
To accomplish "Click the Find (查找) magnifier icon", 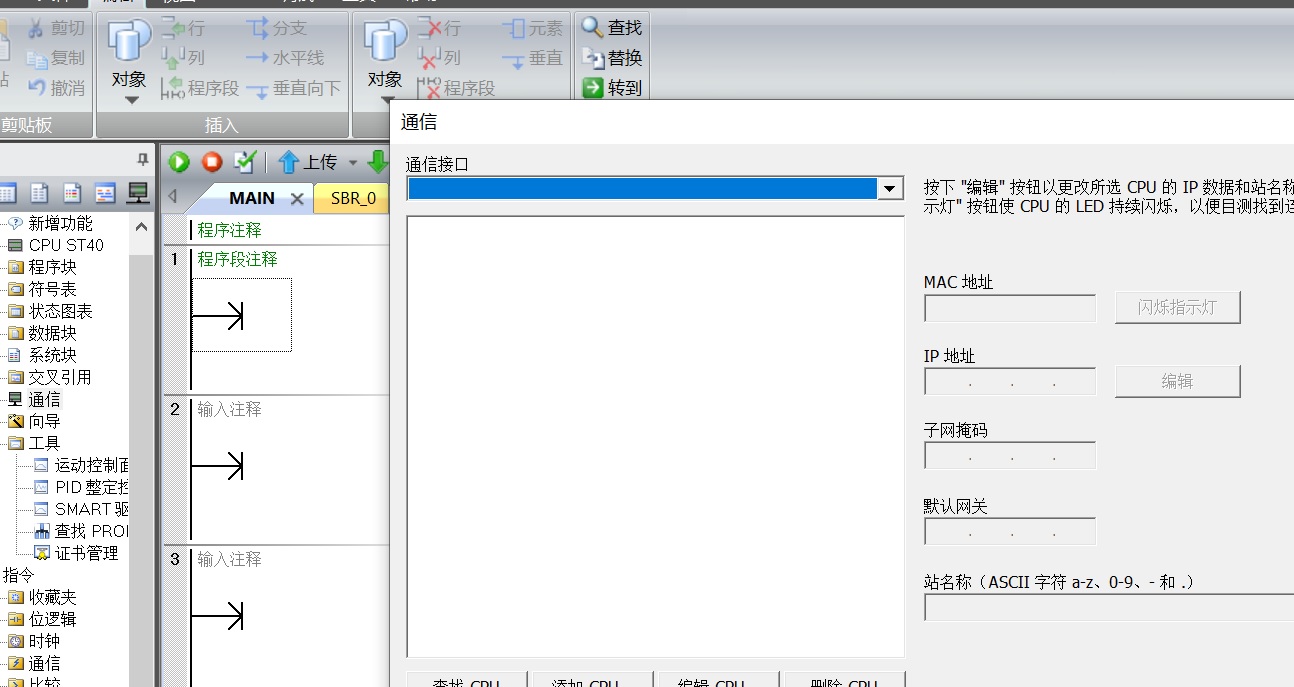I will [593, 28].
